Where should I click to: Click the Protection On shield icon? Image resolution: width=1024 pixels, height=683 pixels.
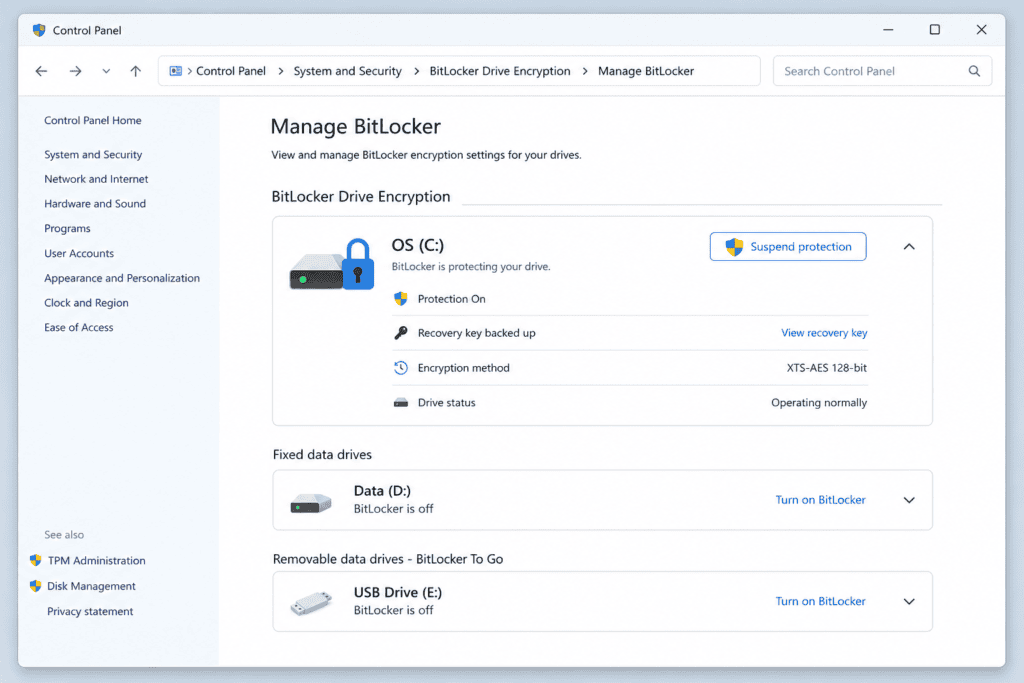pyautogui.click(x=400, y=299)
